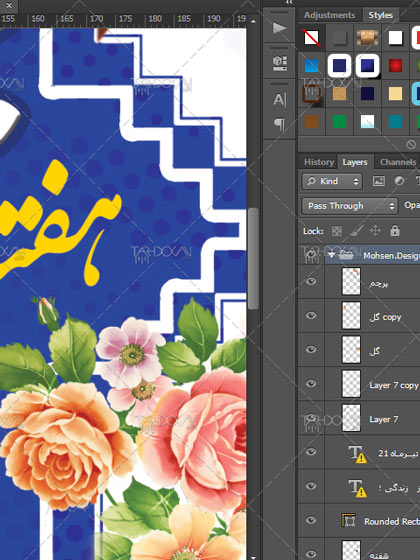Lock image pixels brush icon

pos(356,231)
